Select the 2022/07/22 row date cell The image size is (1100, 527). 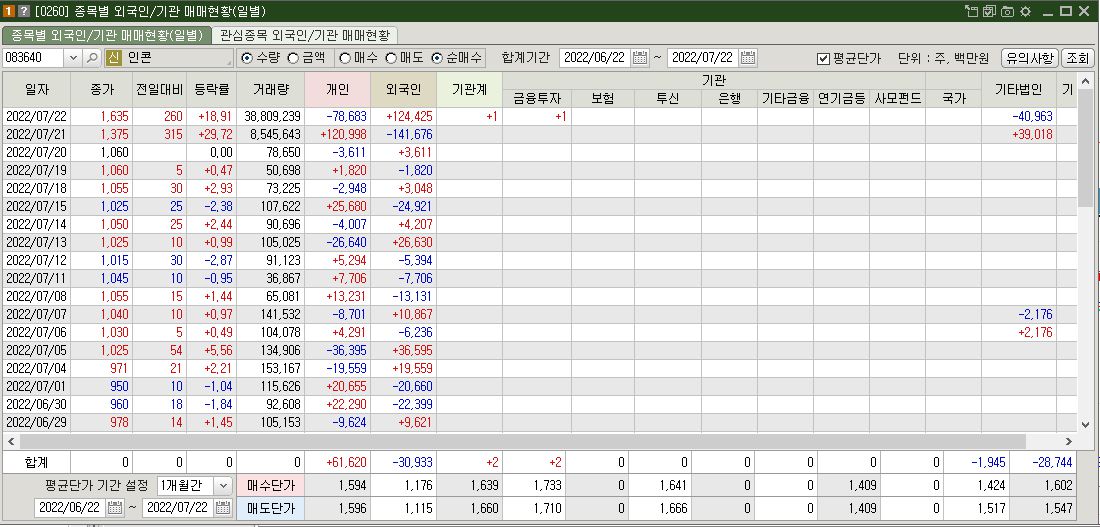coord(36,116)
